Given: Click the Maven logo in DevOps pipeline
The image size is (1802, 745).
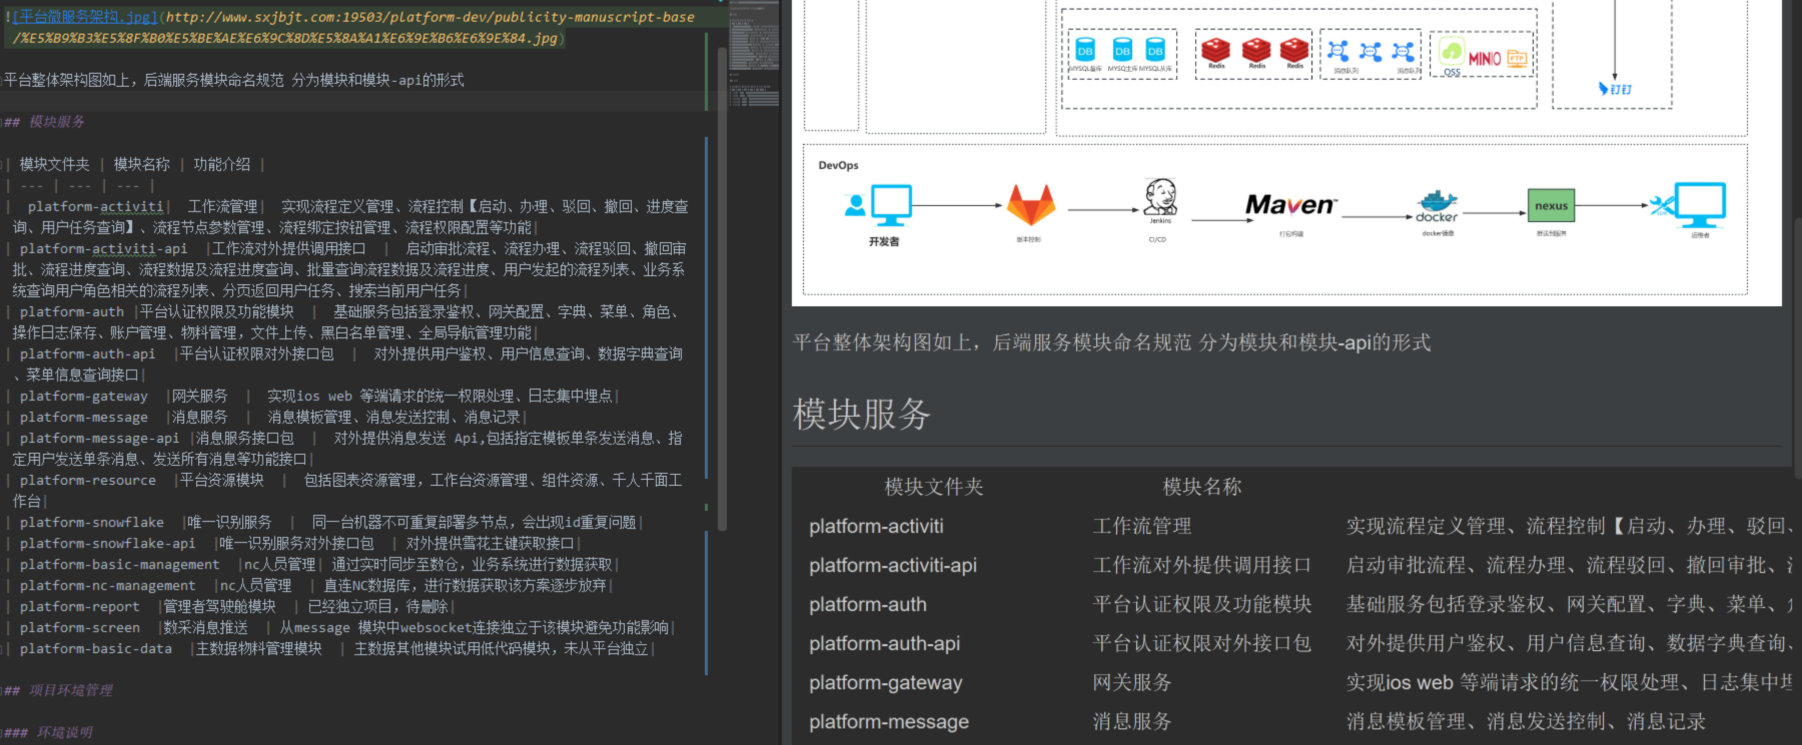Looking at the screenshot, I should 1290,205.
